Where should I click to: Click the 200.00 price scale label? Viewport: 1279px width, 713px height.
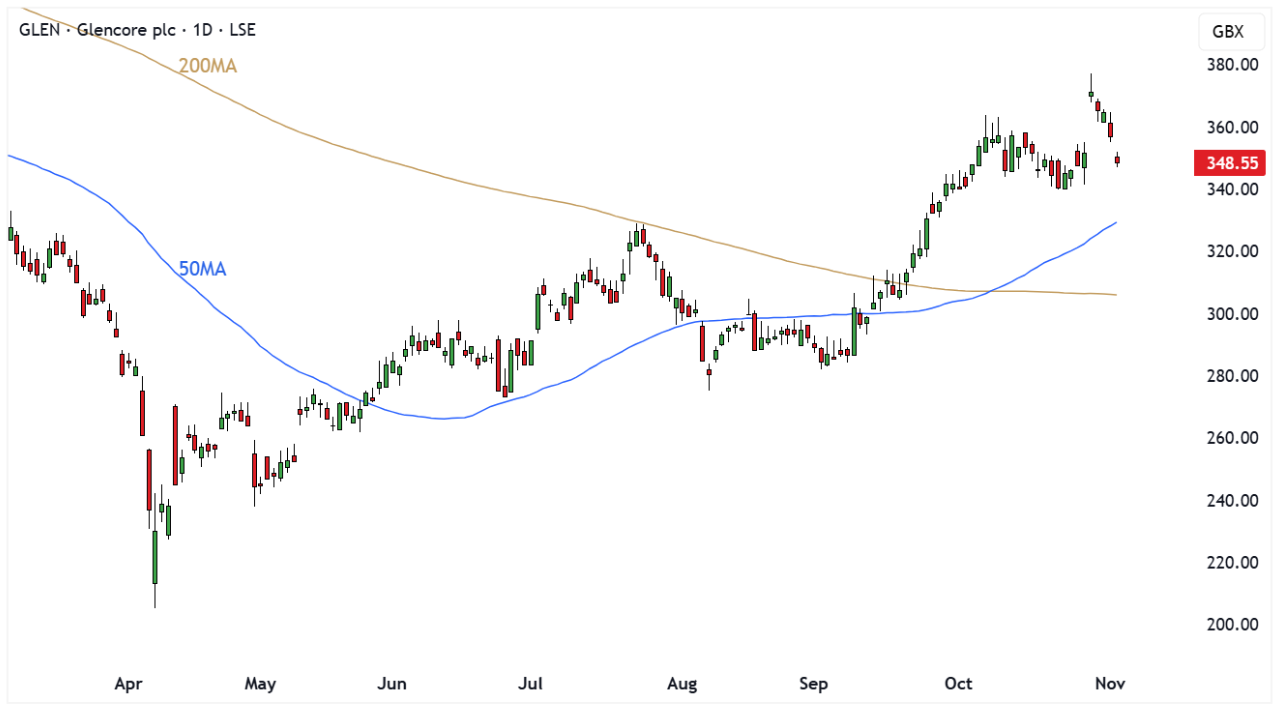(x=1231, y=625)
